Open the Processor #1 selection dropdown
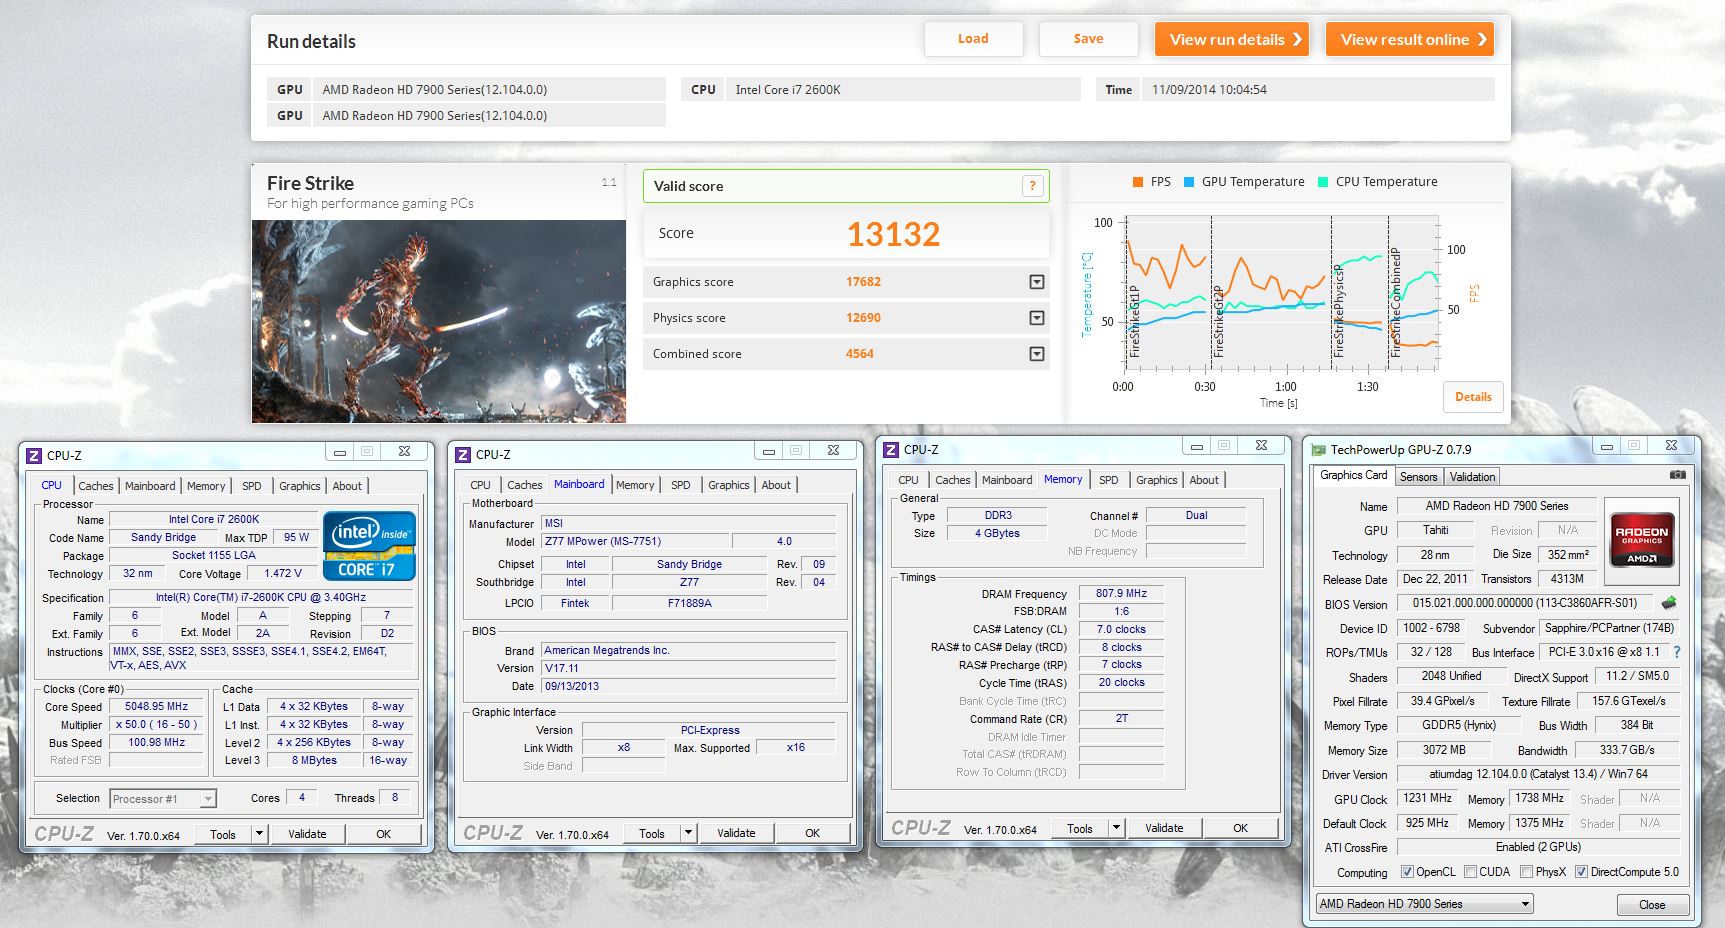The width and height of the screenshot is (1725, 928). coord(163,799)
